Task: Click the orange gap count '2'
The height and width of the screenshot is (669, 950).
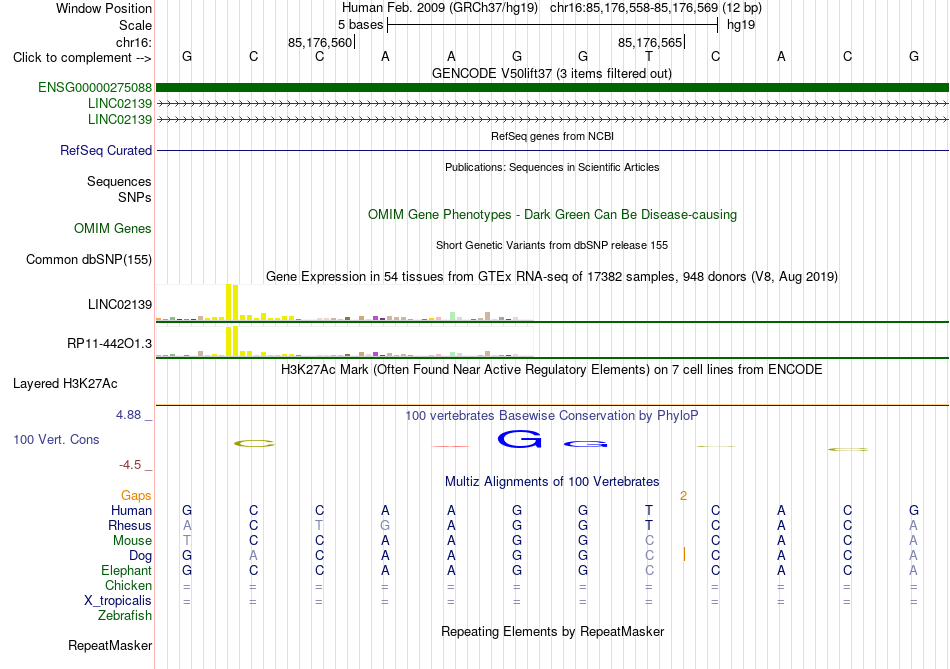Action: click(683, 496)
